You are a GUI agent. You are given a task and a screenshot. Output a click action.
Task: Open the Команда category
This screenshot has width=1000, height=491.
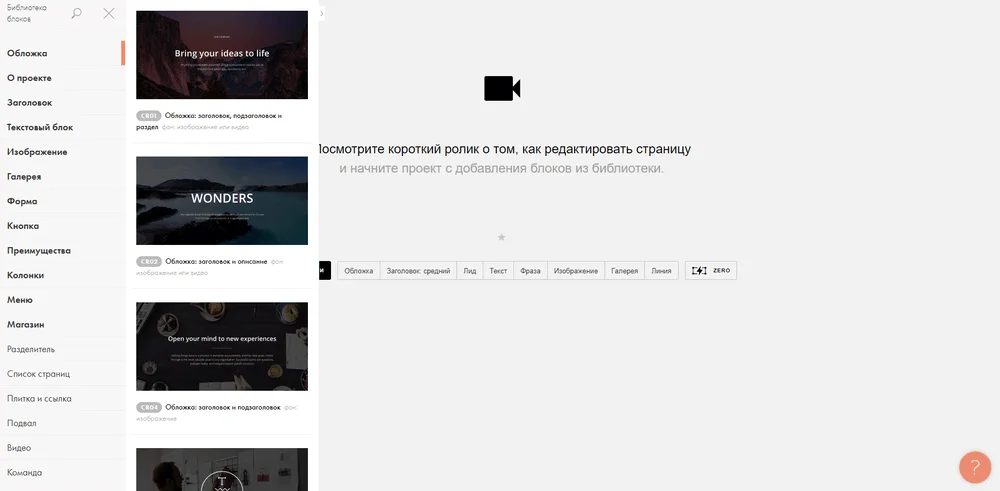pos(62,473)
